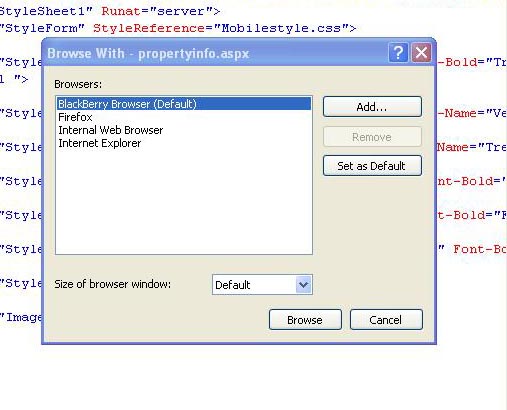Click the Browse button
This screenshot has width=507, height=410.
(305, 320)
